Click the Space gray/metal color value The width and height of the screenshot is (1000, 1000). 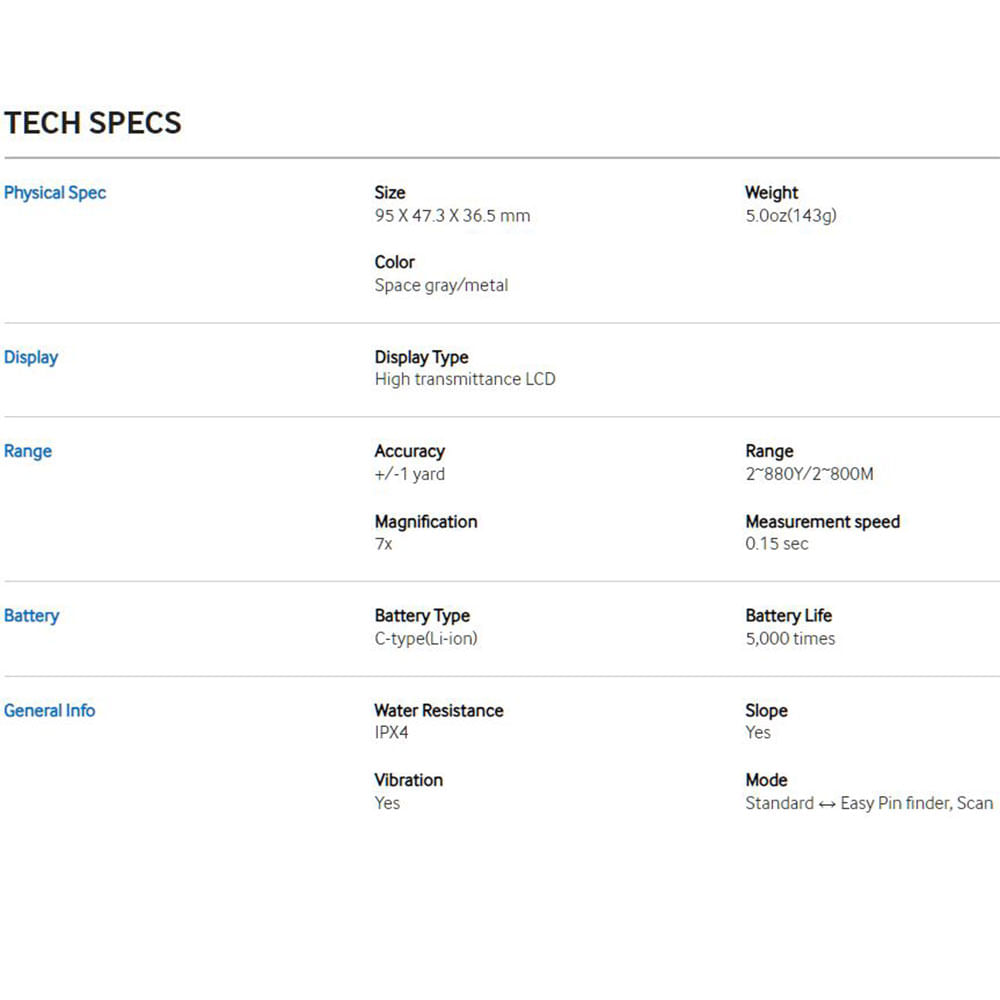click(x=441, y=285)
